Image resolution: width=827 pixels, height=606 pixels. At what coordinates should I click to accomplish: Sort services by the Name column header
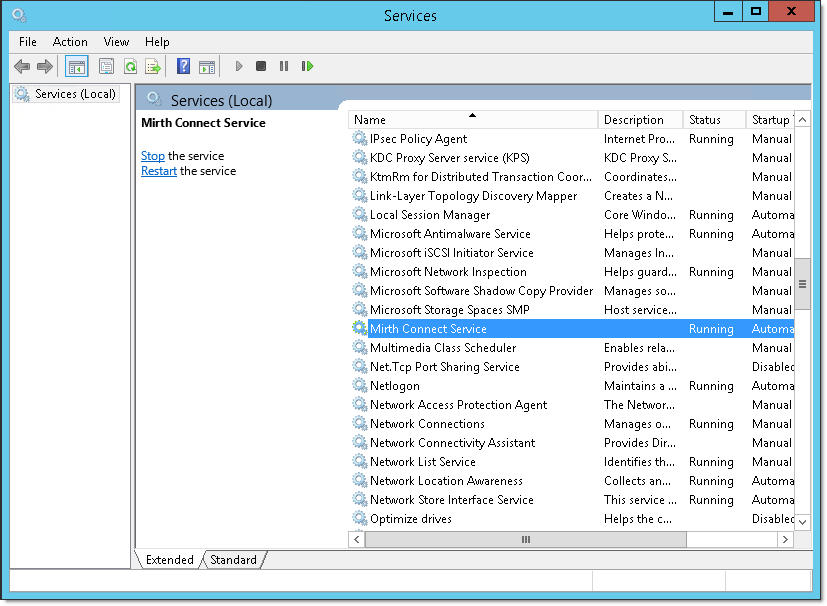click(473, 120)
